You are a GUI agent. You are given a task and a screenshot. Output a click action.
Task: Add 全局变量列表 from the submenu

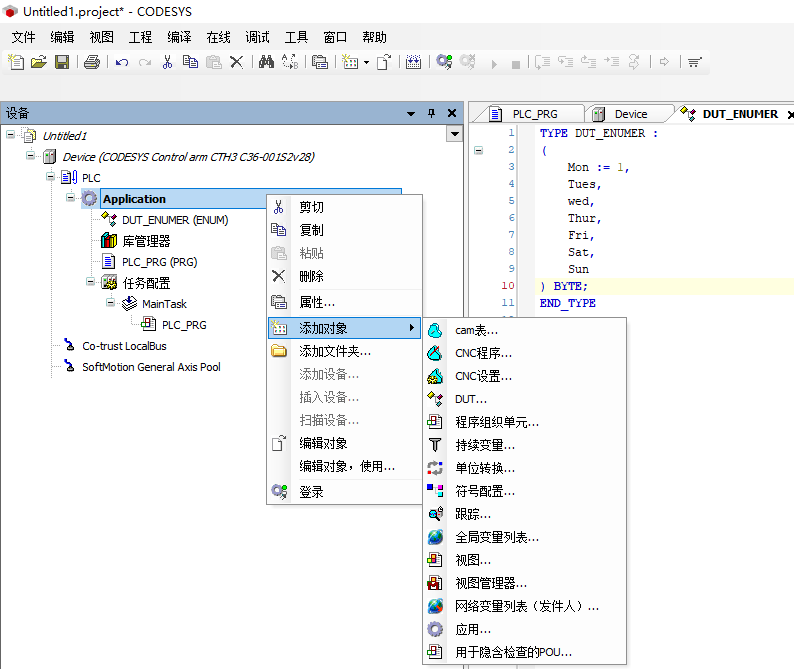pyautogui.click(x=524, y=538)
